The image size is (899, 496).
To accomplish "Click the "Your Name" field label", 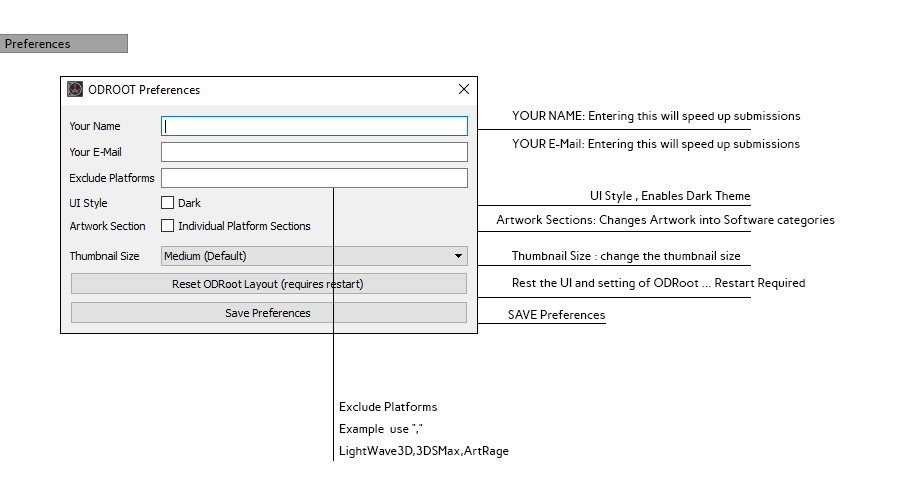I will click(95, 126).
